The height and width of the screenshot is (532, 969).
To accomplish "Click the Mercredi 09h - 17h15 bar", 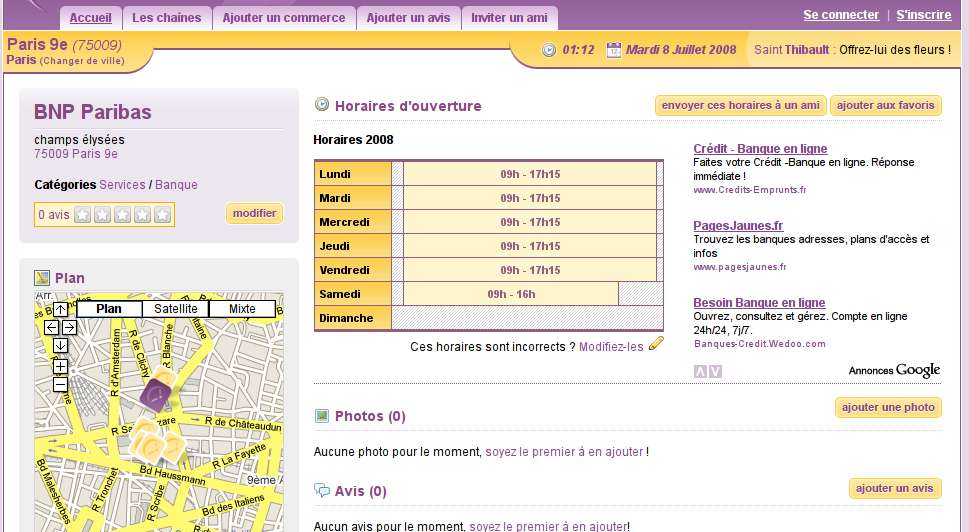I will pyautogui.click(x=530, y=222).
